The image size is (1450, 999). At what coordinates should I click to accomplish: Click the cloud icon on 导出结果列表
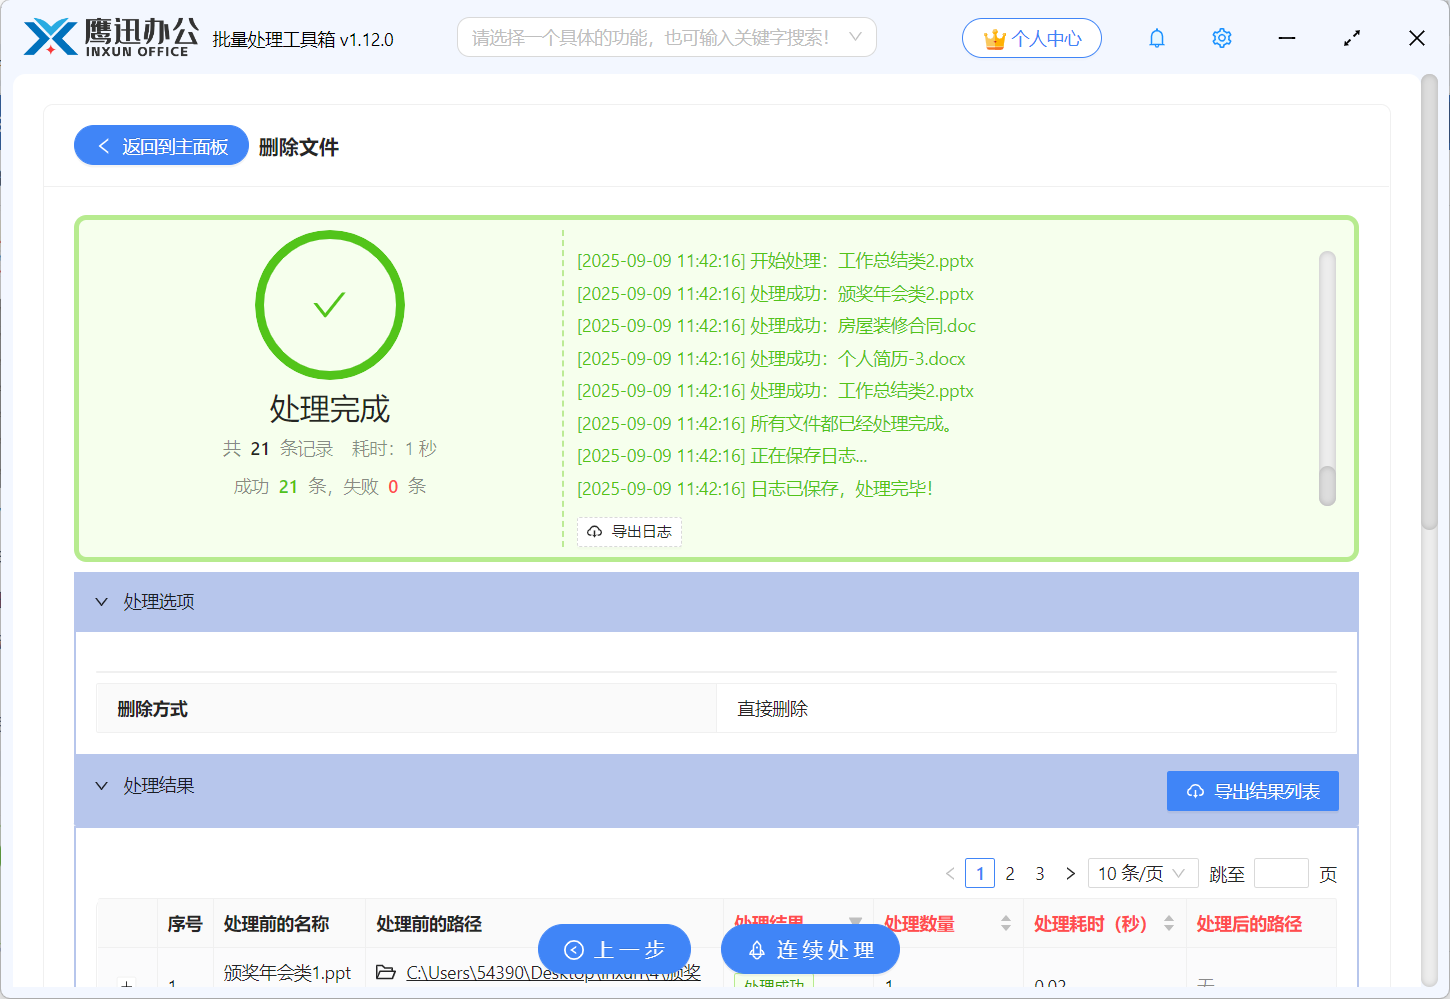(1195, 792)
